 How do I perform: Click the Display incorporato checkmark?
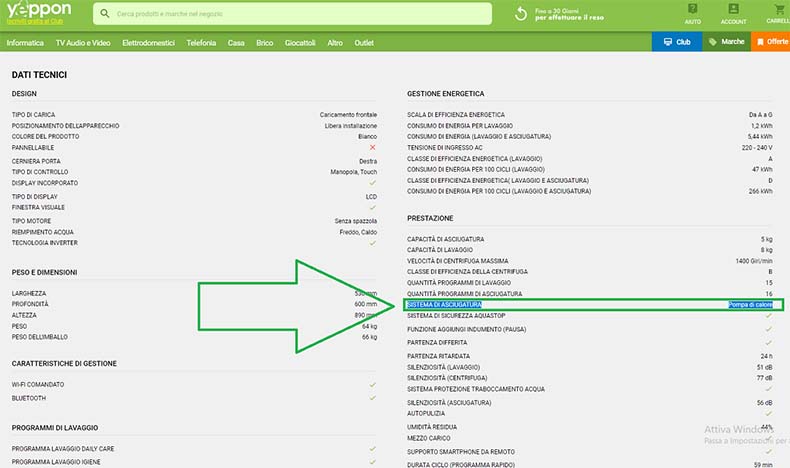coord(372,183)
